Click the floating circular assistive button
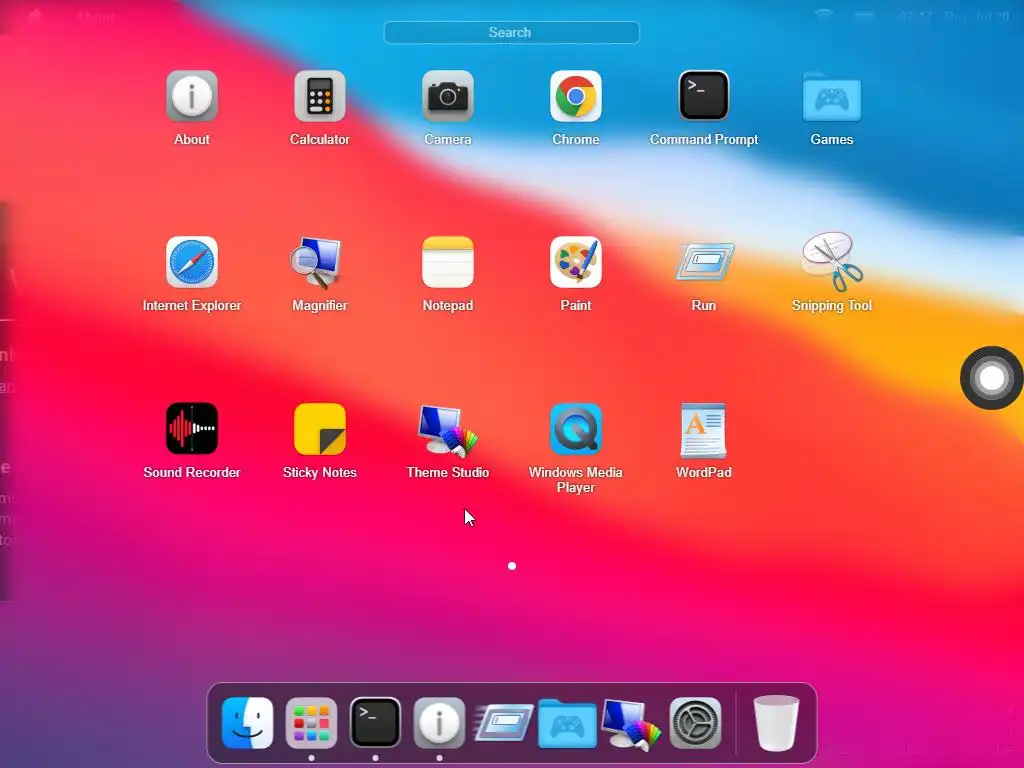Image resolution: width=1024 pixels, height=768 pixels. coord(991,377)
